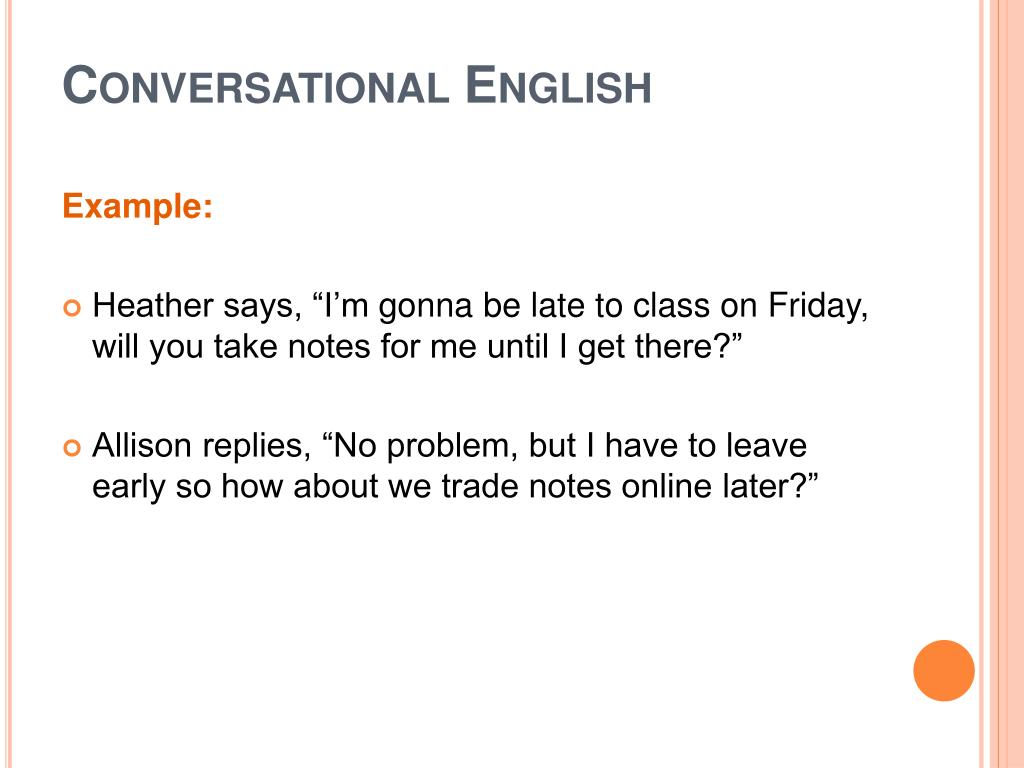Click the word ENGLISH in the title
The height and width of the screenshot is (768, 1024).
pos(558,85)
